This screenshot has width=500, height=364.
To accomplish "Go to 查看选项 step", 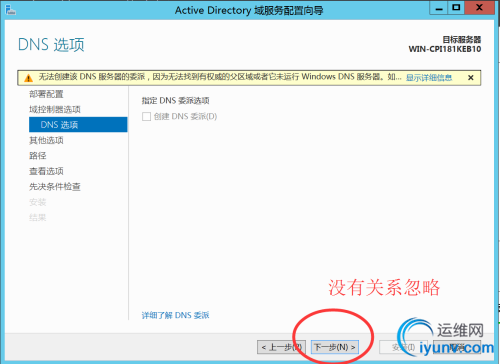I will [x=46, y=171].
